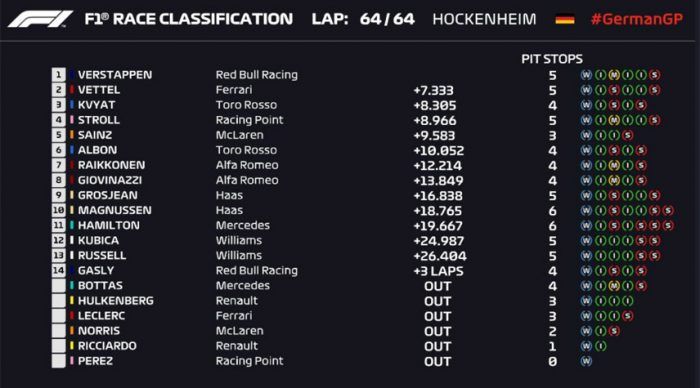Select Sainz's soft tyre icon
This screenshot has width=700, height=388.
tap(627, 135)
